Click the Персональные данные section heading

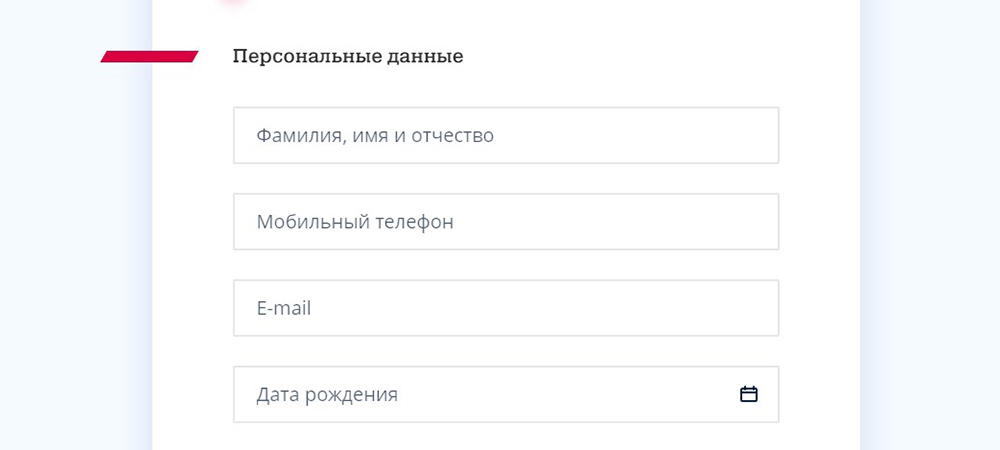(x=348, y=57)
